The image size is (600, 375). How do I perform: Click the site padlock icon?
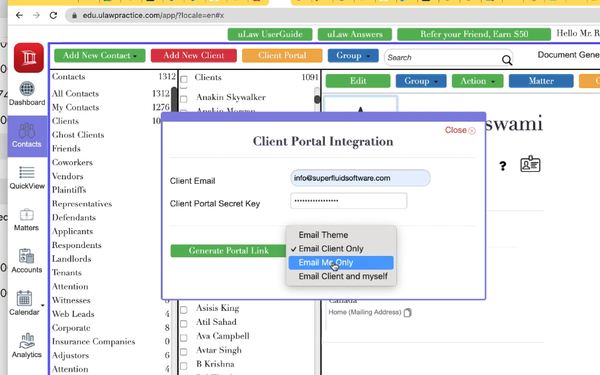coord(75,15)
